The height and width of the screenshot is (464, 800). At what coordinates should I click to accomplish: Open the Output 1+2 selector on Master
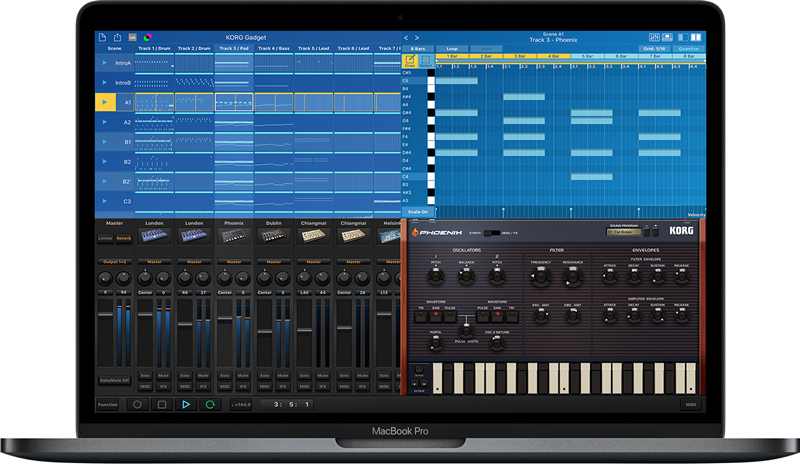[115, 262]
